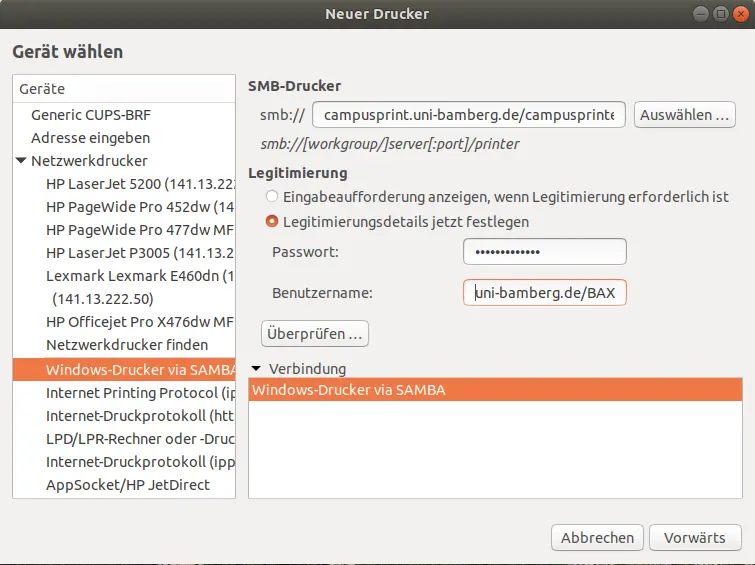Select 'Netzwerkdrucker finden' entry
This screenshot has height=565, width=755.
point(124,345)
